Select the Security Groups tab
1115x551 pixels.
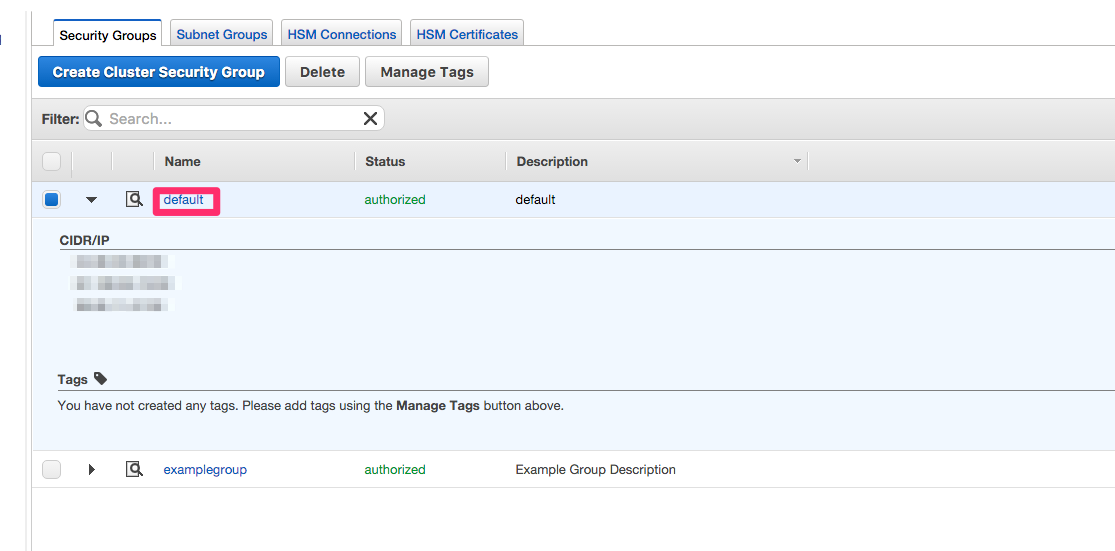[x=107, y=35]
